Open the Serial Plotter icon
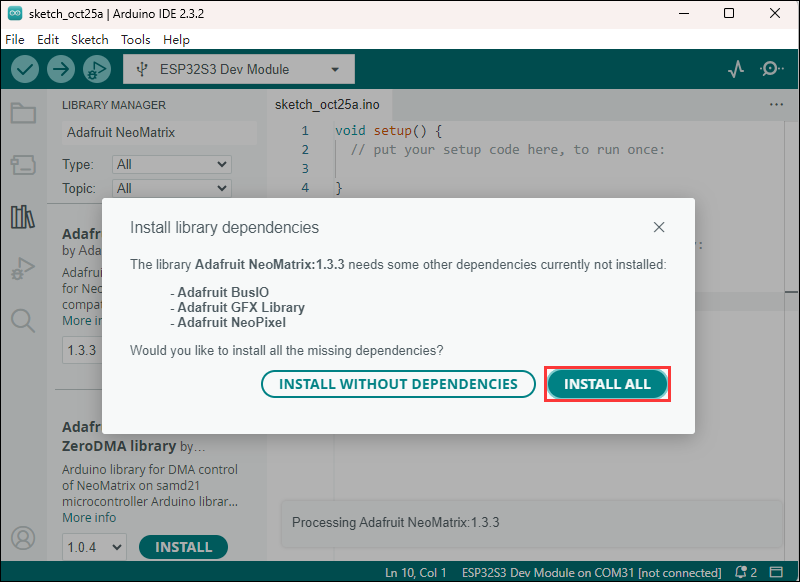 coord(736,69)
